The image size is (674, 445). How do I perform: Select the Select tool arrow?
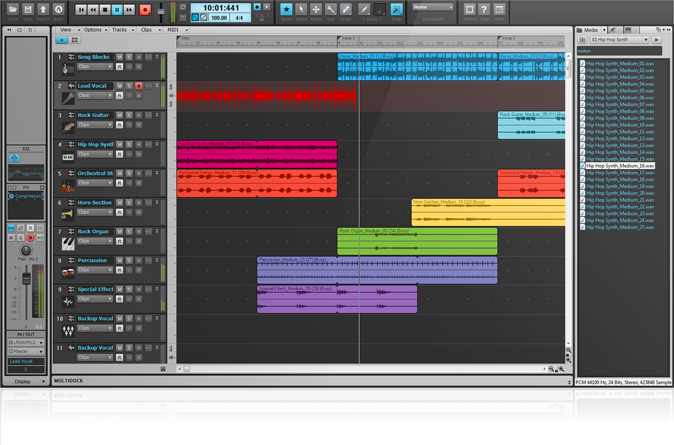coord(301,9)
